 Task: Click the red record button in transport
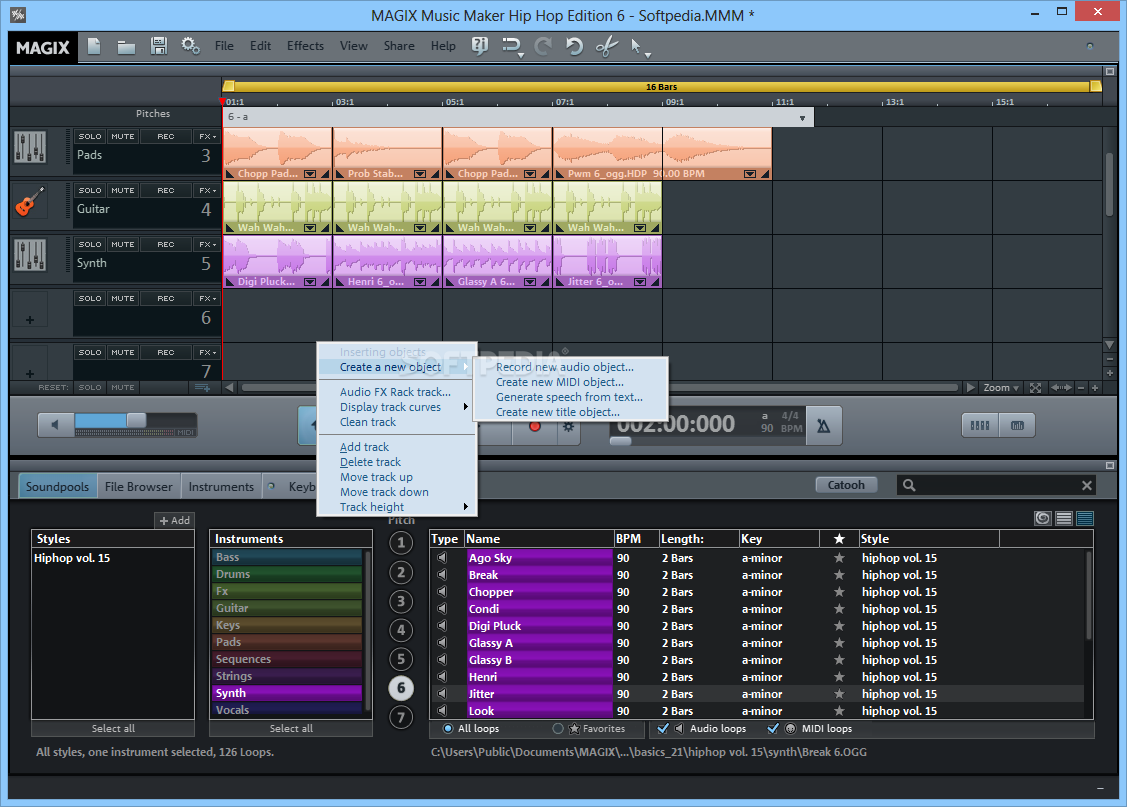click(x=534, y=426)
